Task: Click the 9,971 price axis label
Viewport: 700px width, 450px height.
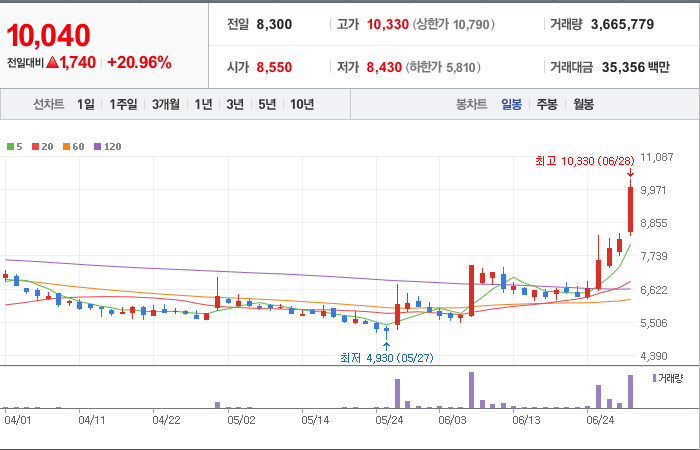Action: click(x=653, y=190)
